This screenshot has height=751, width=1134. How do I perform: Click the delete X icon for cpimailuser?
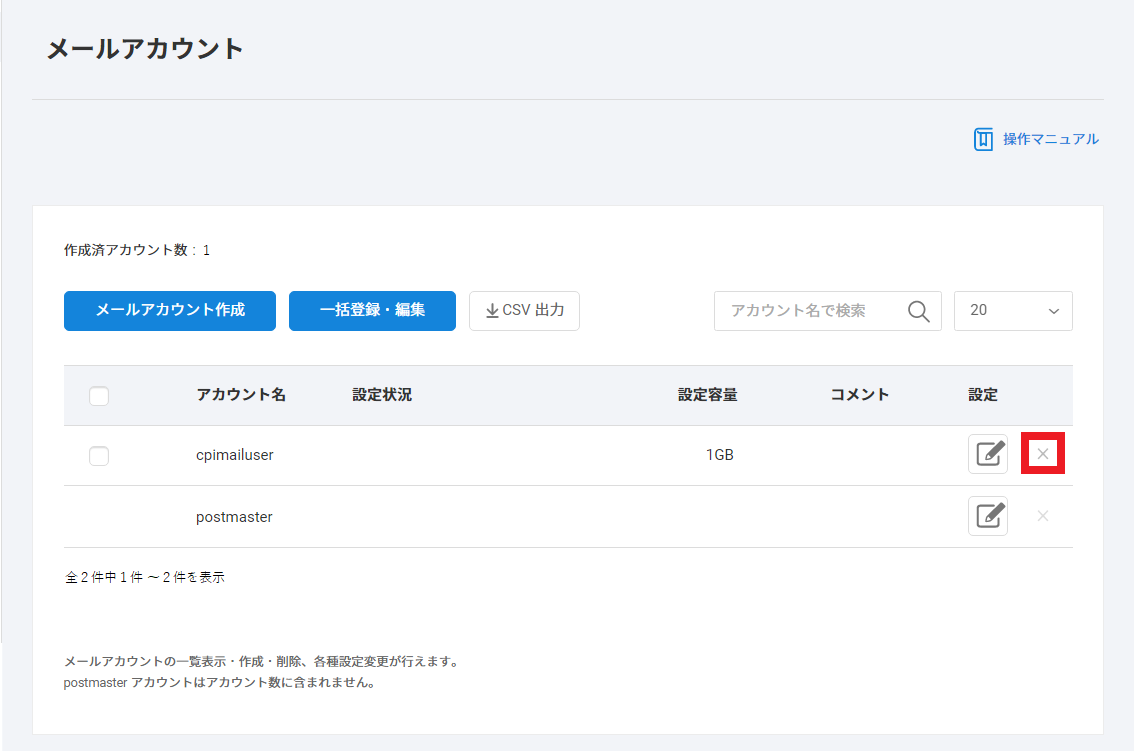(1042, 454)
